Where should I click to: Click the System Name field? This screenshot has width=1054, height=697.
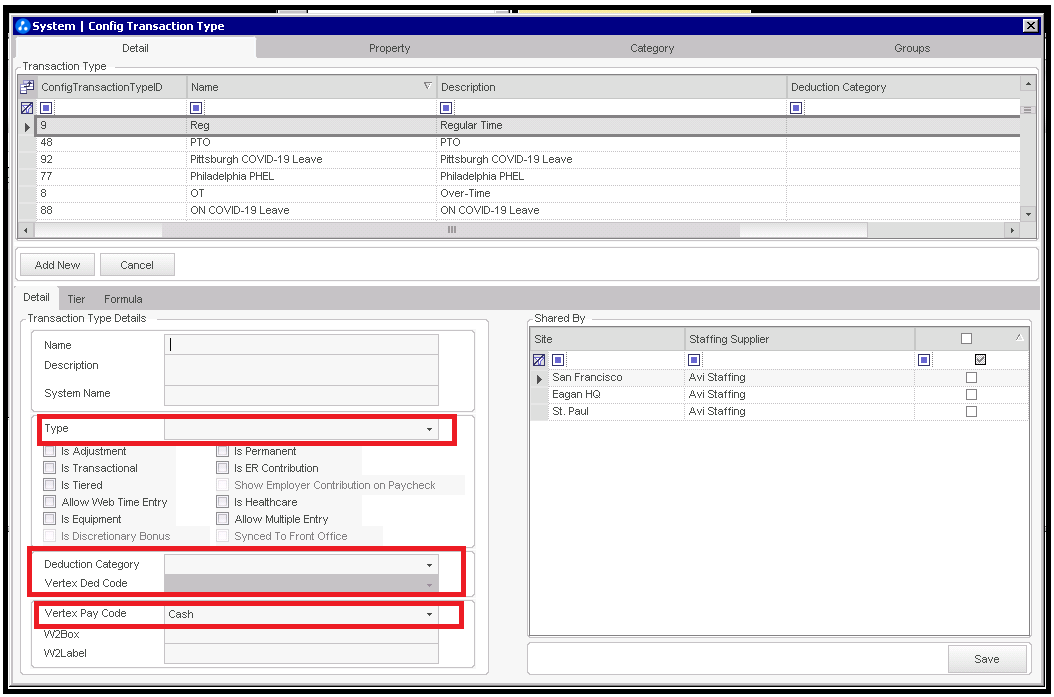pos(301,395)
